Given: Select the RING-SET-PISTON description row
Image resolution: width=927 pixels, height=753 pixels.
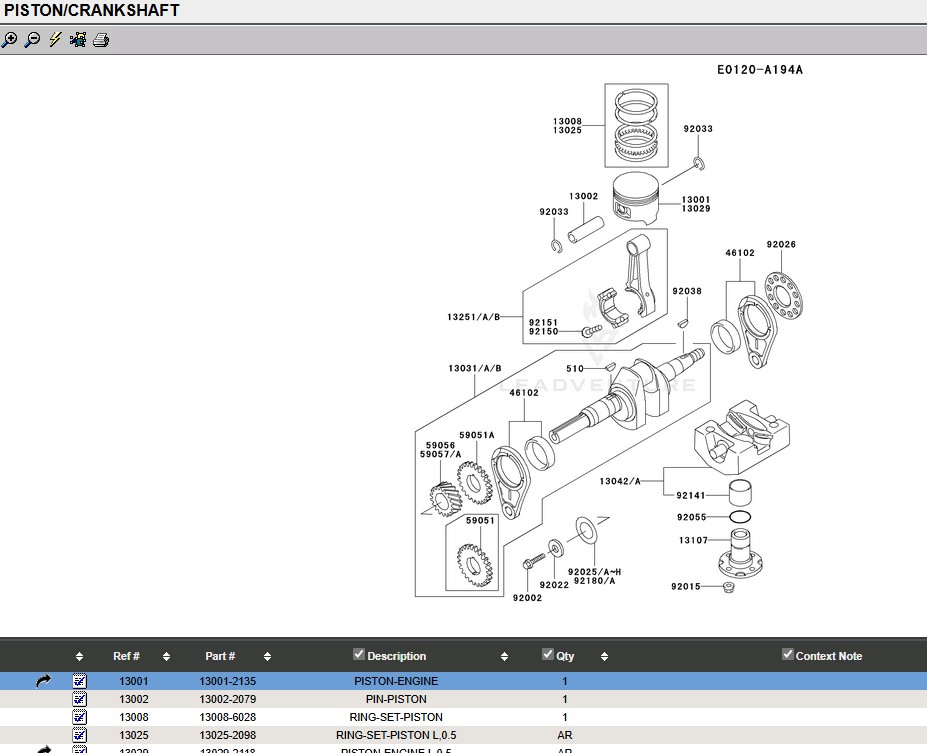Looking at the screenshot, I should click(x=396, y=717).
